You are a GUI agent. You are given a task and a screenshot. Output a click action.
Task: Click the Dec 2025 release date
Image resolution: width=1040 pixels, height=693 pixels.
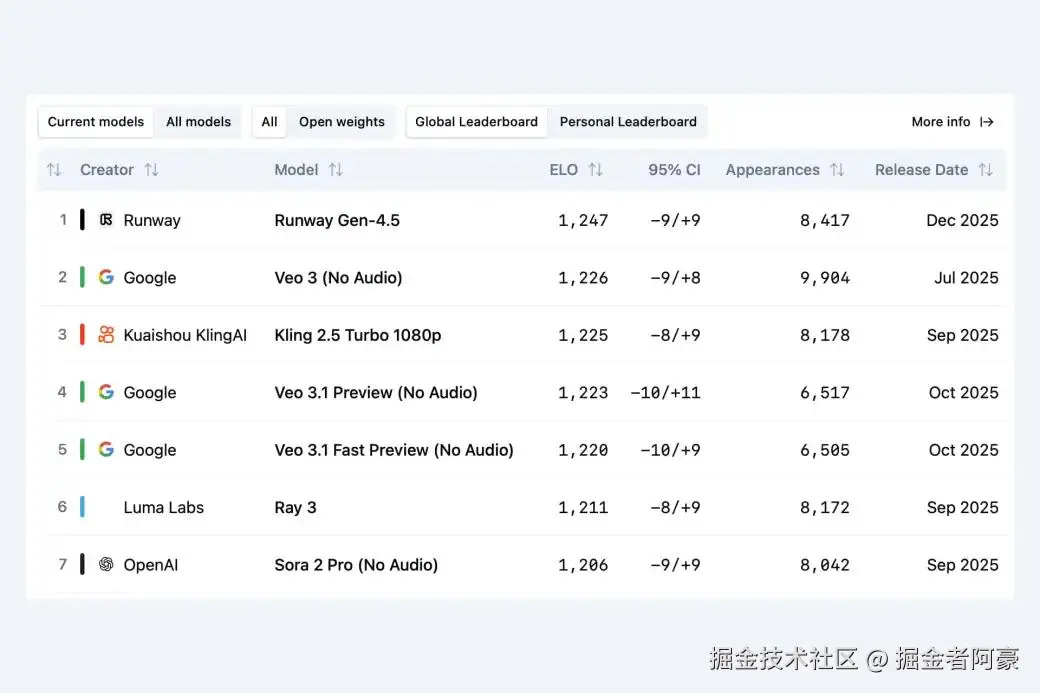(x=962, y=220)
